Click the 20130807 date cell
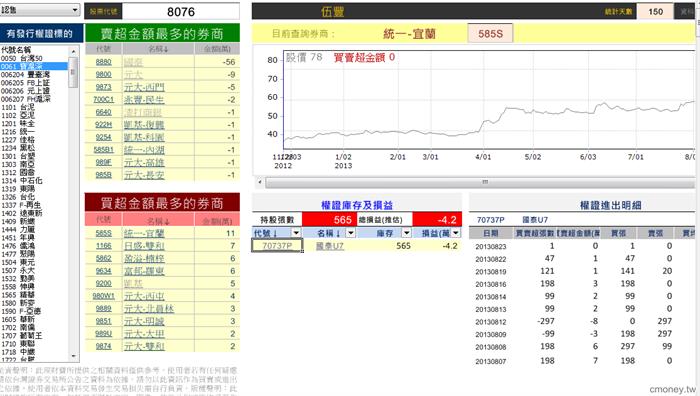 pos(490,361)
